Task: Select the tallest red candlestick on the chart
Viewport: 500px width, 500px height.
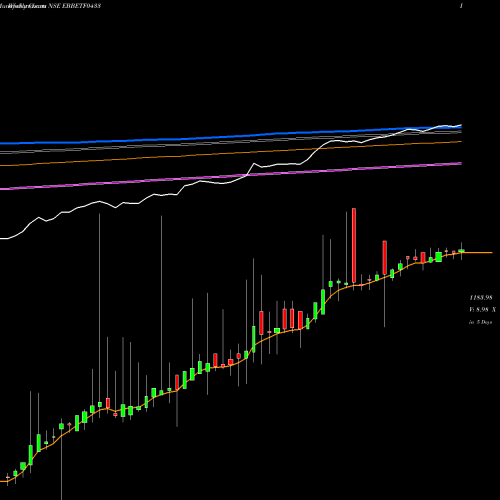Action: coord(354,246)
